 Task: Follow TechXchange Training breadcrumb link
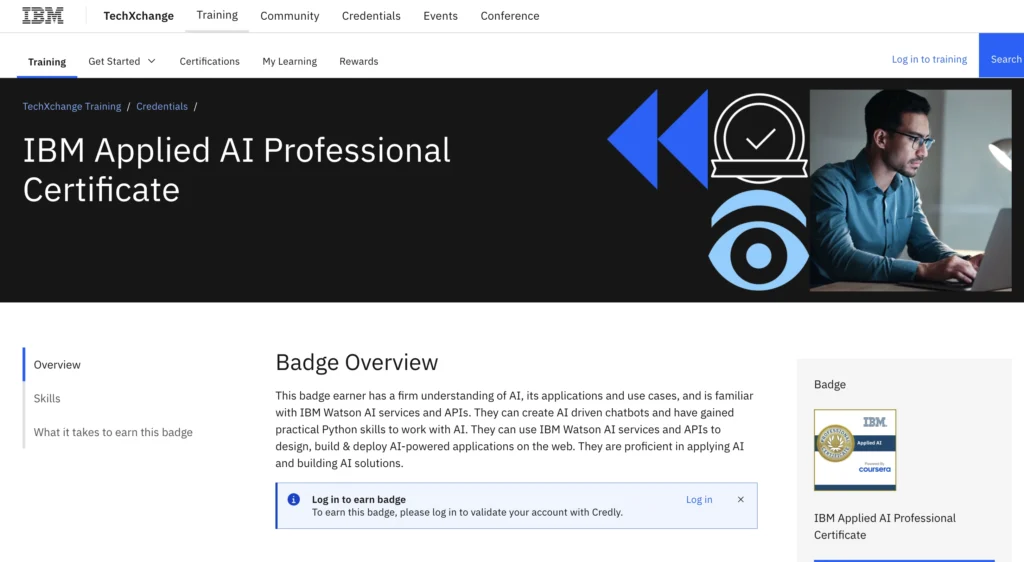72,106
